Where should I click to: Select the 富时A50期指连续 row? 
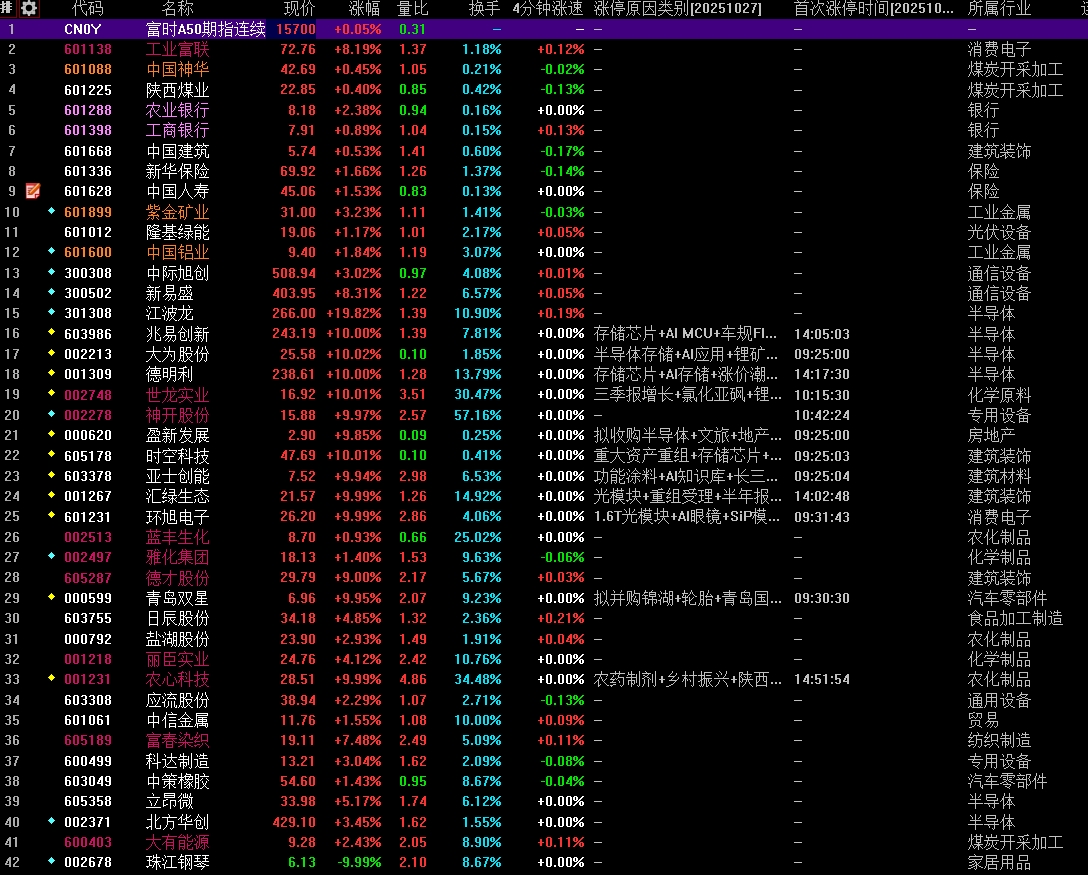[x=544, y=29]
